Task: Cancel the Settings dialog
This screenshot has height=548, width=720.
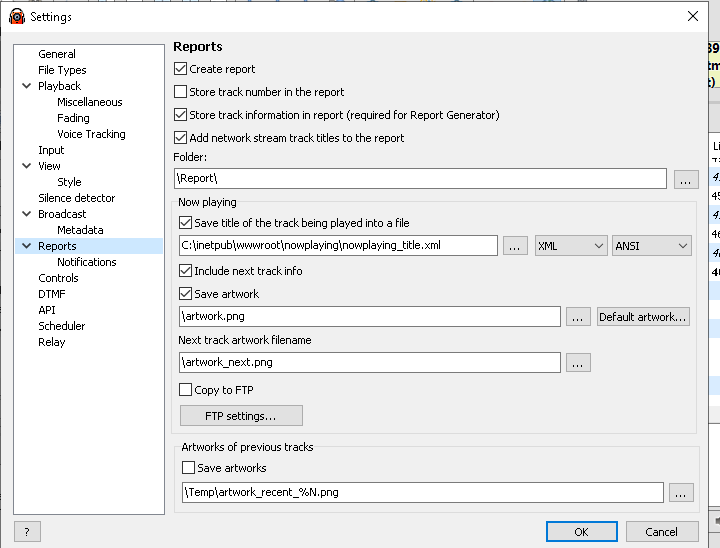Action: 662,531
